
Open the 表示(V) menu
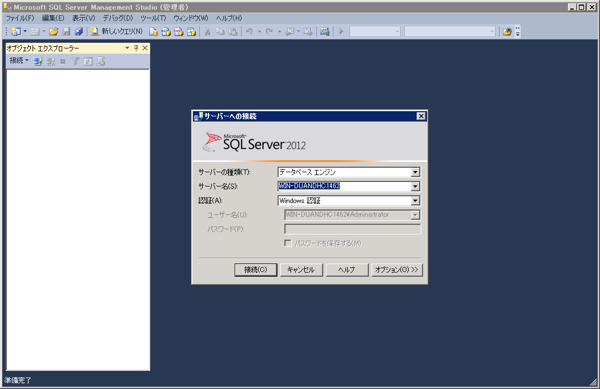pyautogui.click(x=83, y=18)
